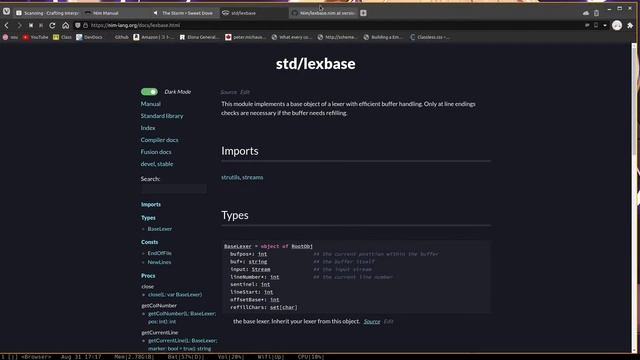Image resolution: width=640 pixels, height=360 pixels.
Task: Click the reader view icon in address bar
Action: coord(587,25)
